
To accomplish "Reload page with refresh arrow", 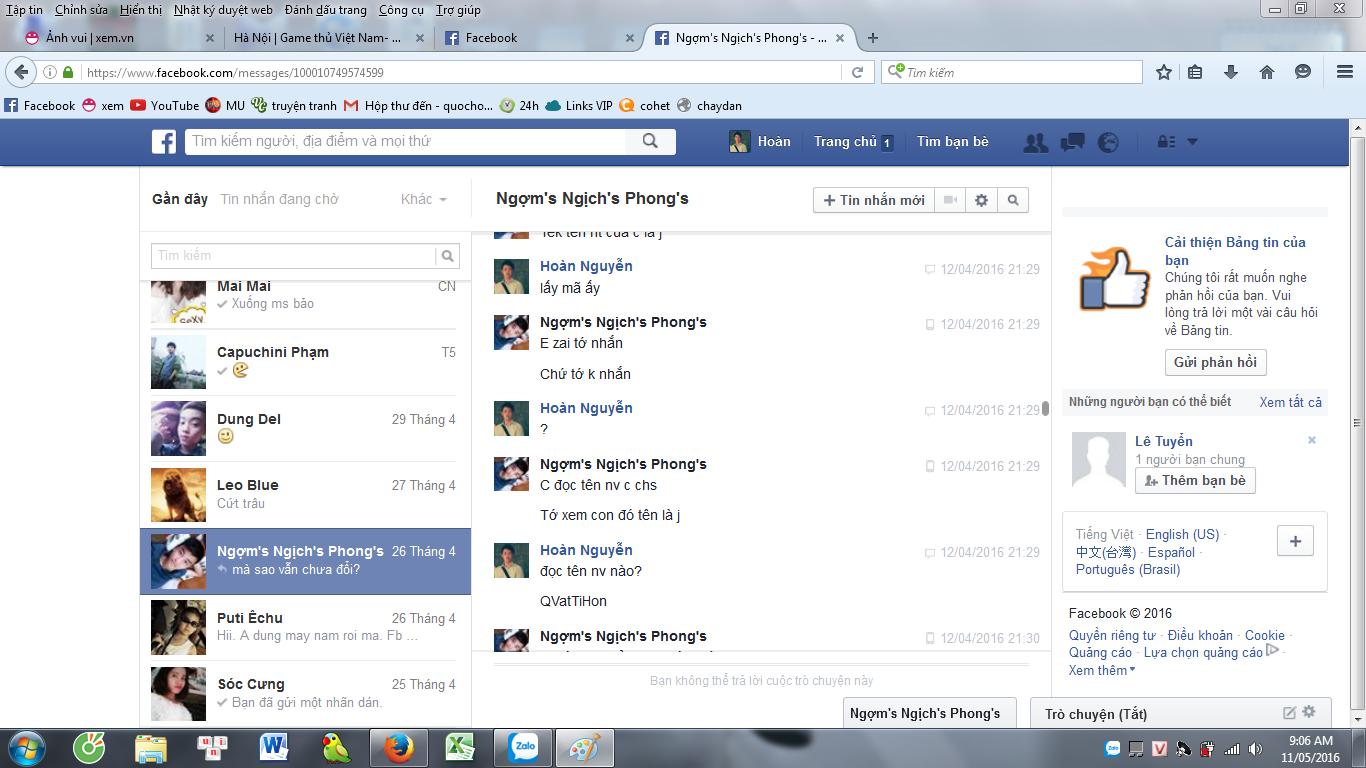I will [857, 72].
